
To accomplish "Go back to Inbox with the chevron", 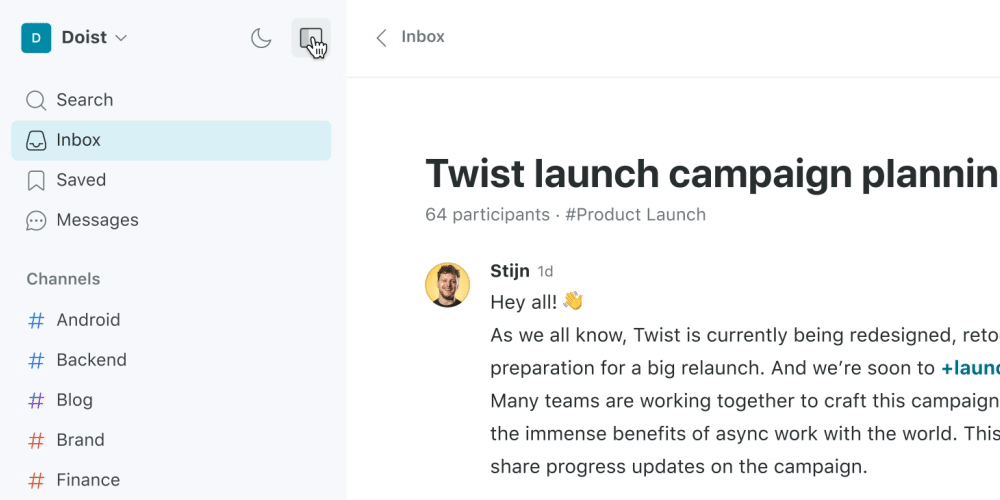I will point(381,38).
